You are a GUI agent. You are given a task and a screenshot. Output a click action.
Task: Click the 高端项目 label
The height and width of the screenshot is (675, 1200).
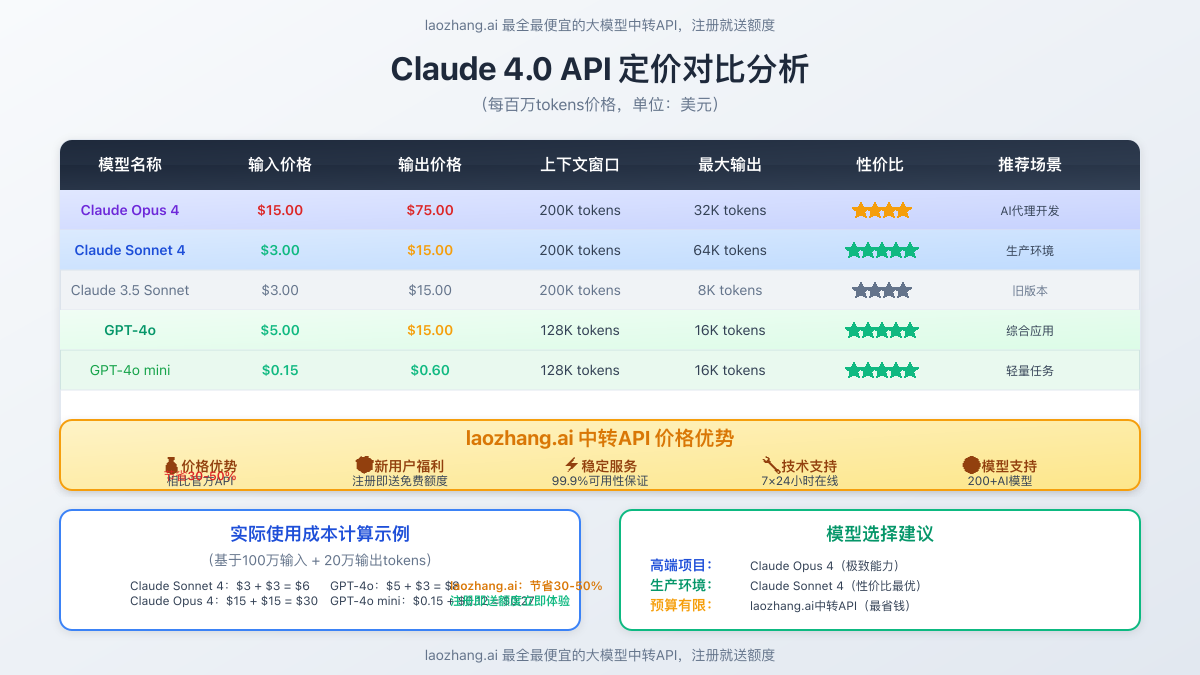pyautogui.click(x=681, y=565)
